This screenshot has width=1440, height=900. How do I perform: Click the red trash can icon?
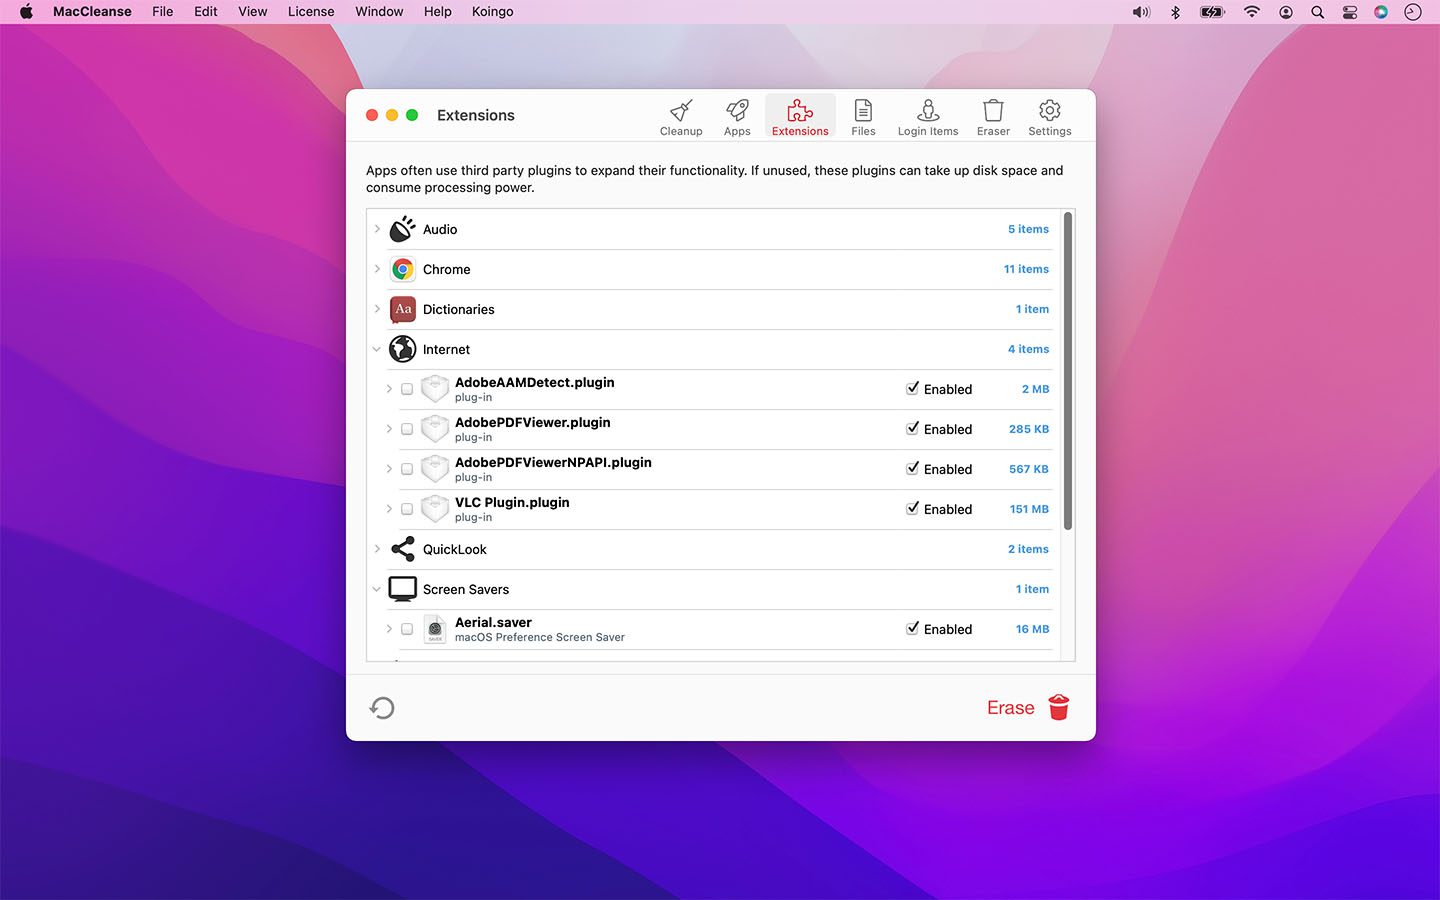tap(1059, 707)
